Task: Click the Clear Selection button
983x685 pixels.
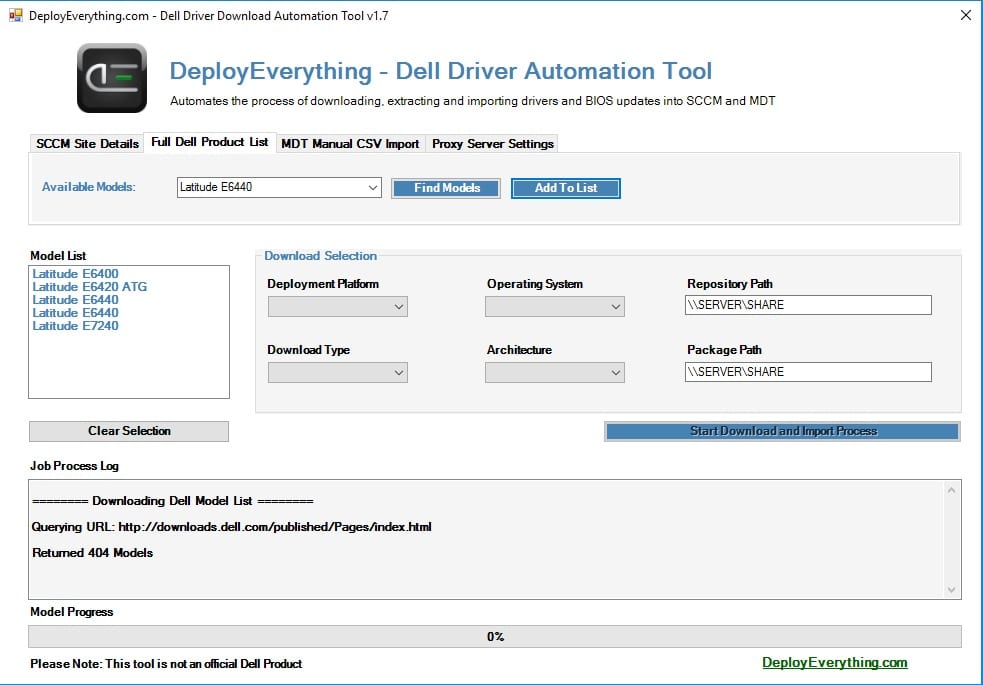Action: pos(129,431)
